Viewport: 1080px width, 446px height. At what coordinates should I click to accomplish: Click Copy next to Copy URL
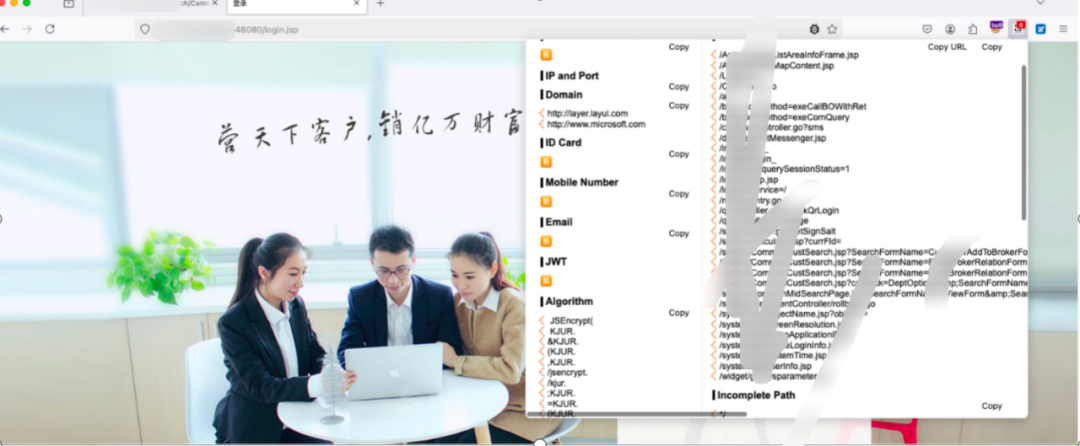[x=992, y=47]
